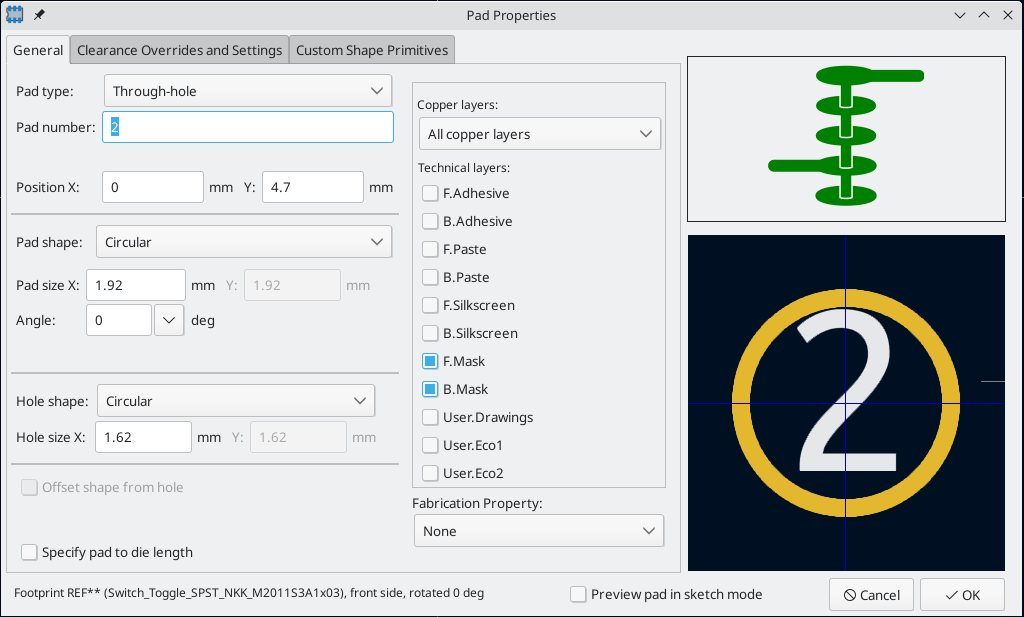Switch to Clearance Overrides and Settings tab
The width and height of the screenshot is (1024, 617).
(179, 50)
